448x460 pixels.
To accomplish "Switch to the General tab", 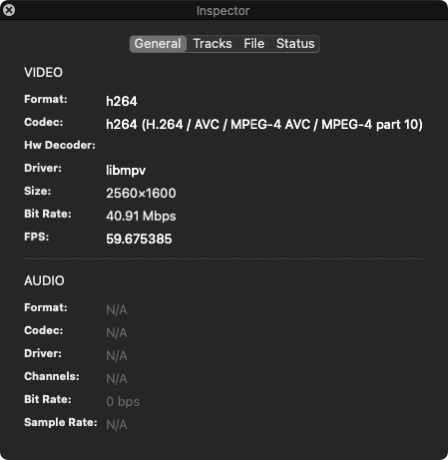I will 158,44.
